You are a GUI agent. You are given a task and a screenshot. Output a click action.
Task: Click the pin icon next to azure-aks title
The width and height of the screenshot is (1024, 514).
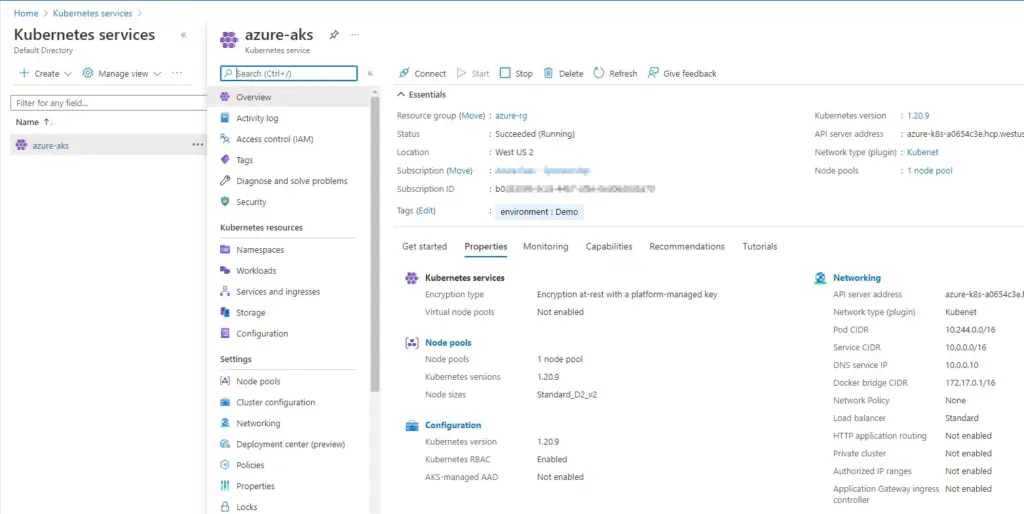point(334,35)
